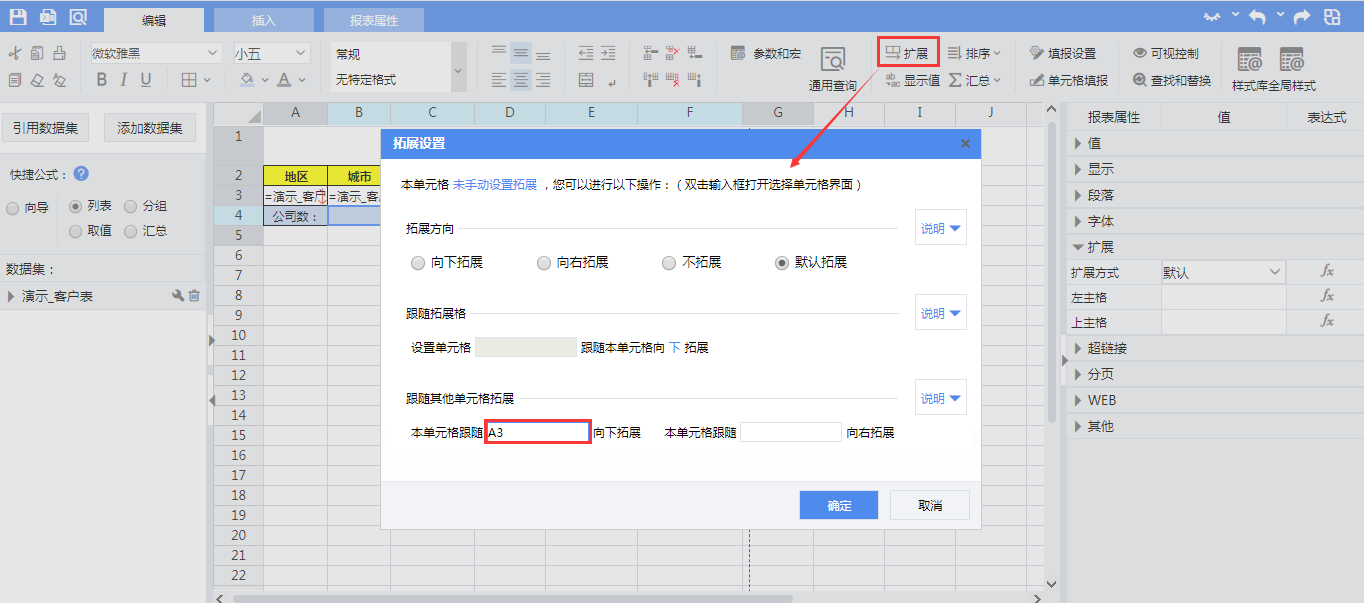Open the 扩展方式 dropdown set to 默认
Image resolution: width=1364 pixels, height=603 pixels.
click(x=1222, y=272)
